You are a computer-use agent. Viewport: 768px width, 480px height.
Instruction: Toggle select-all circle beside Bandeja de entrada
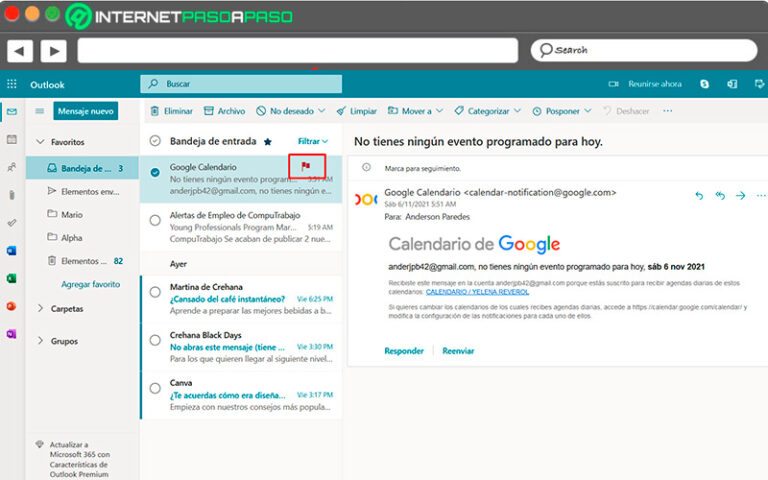click(155, 141)
